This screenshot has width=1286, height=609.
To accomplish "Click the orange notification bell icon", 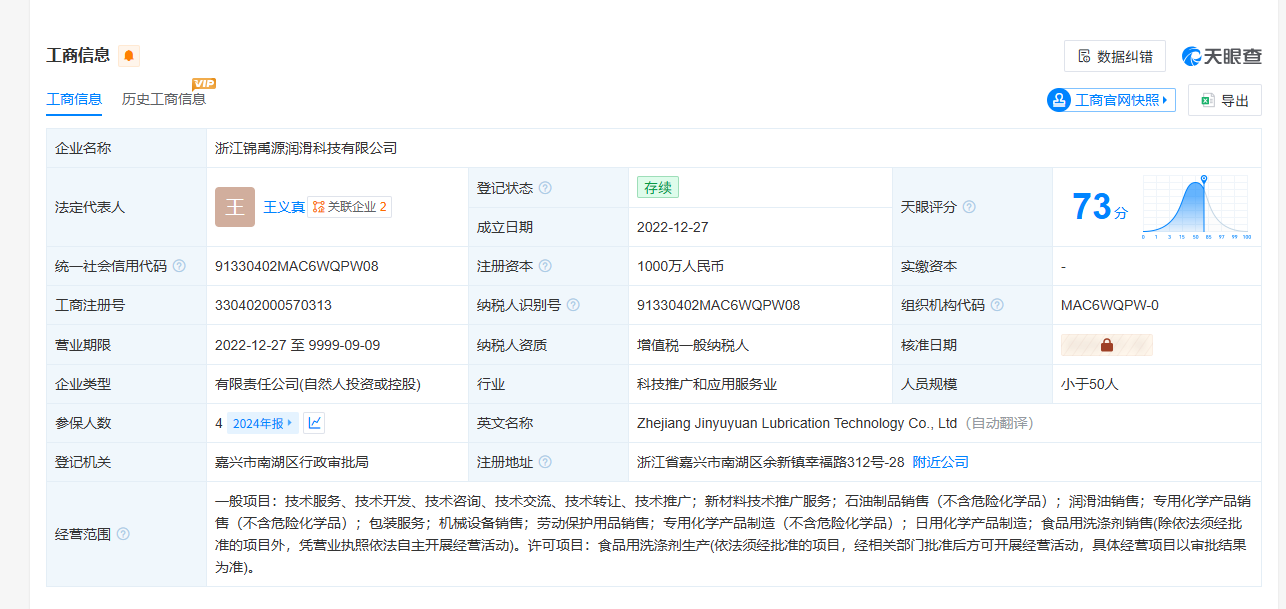I will pyautogui.click(x=129, y=56).
